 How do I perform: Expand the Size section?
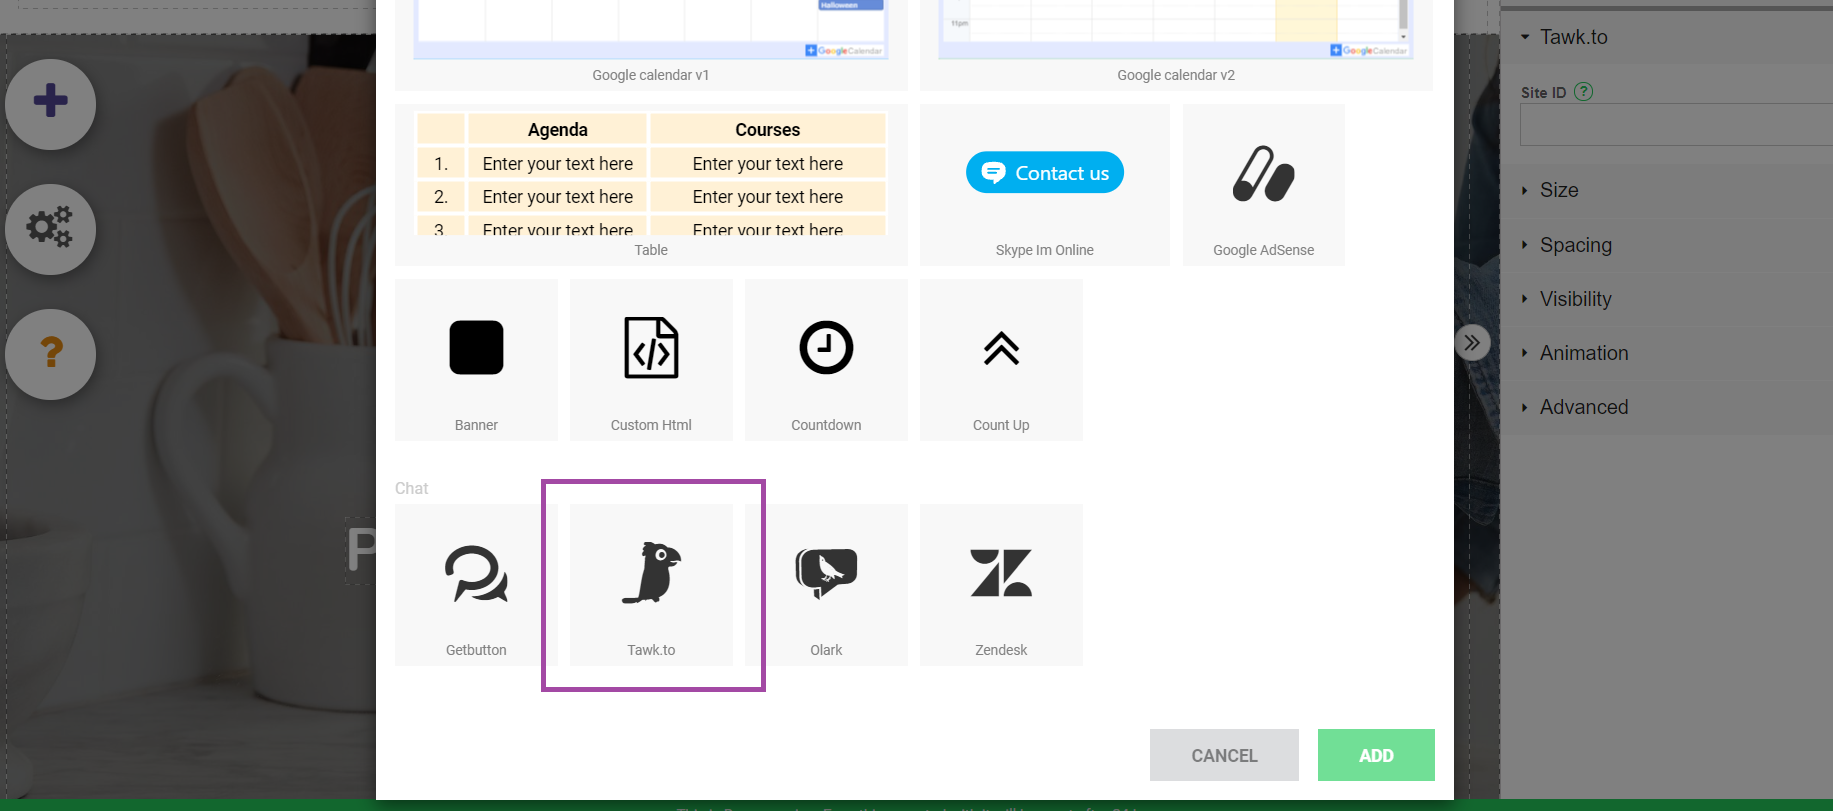click(x=1667, y=190)
